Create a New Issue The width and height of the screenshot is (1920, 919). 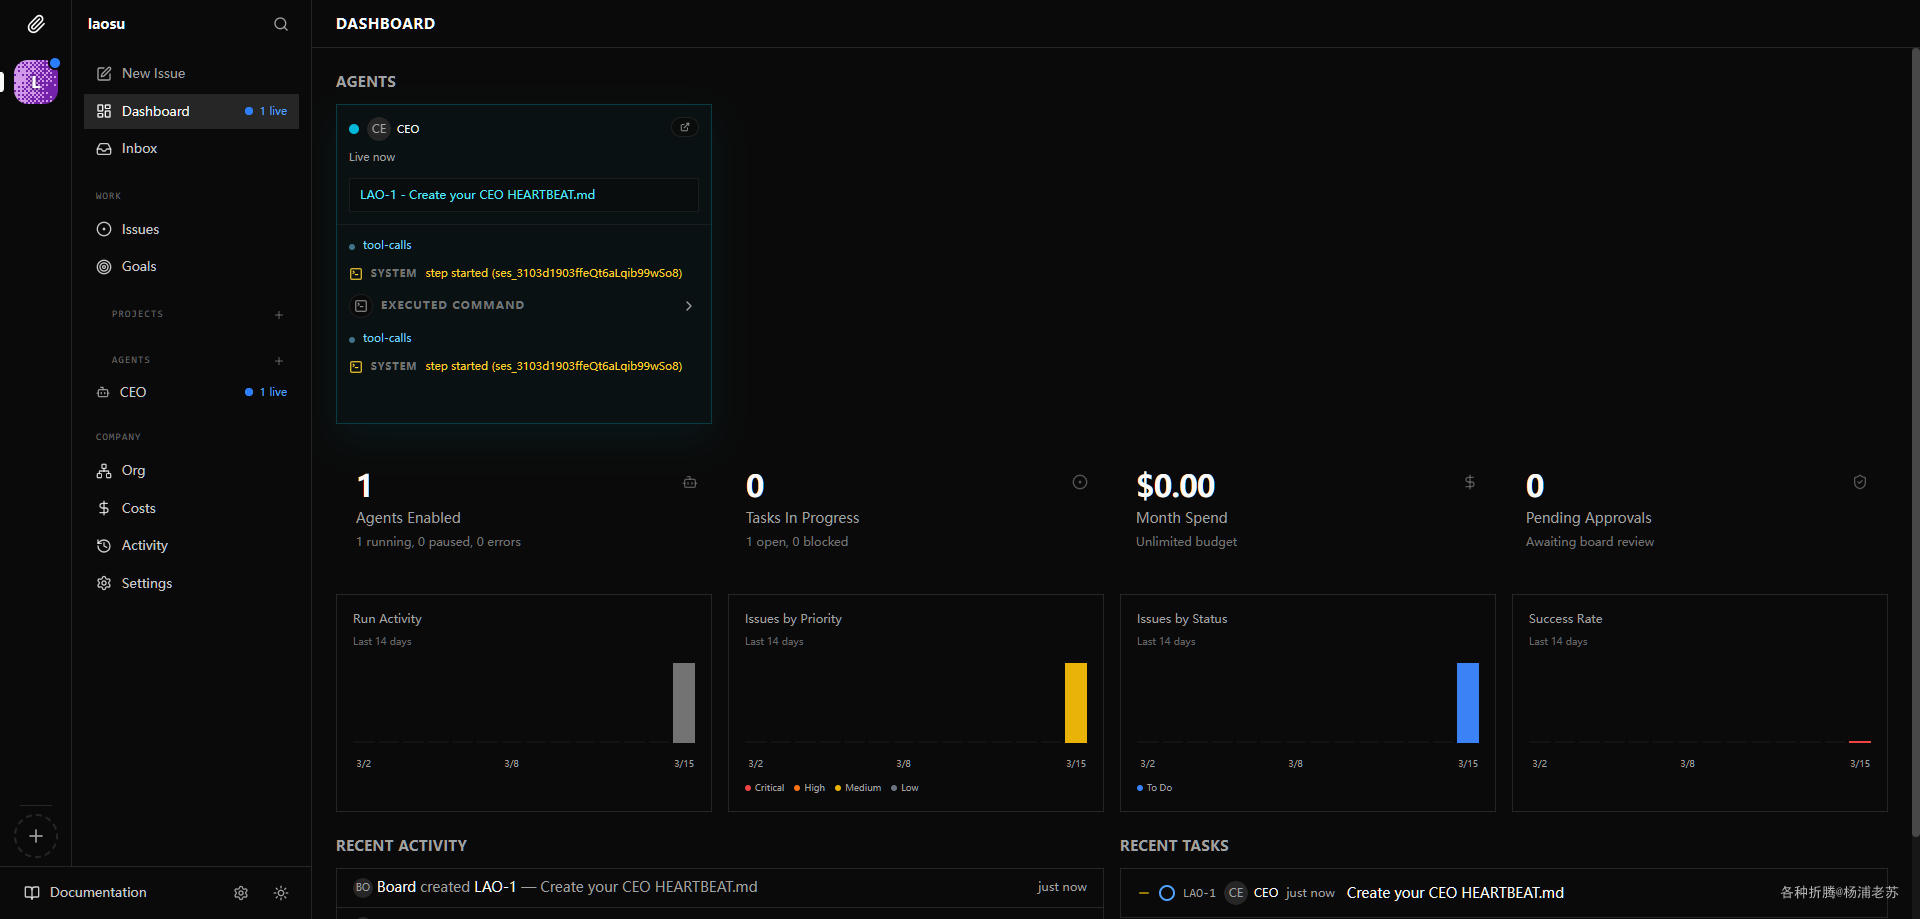192,74
